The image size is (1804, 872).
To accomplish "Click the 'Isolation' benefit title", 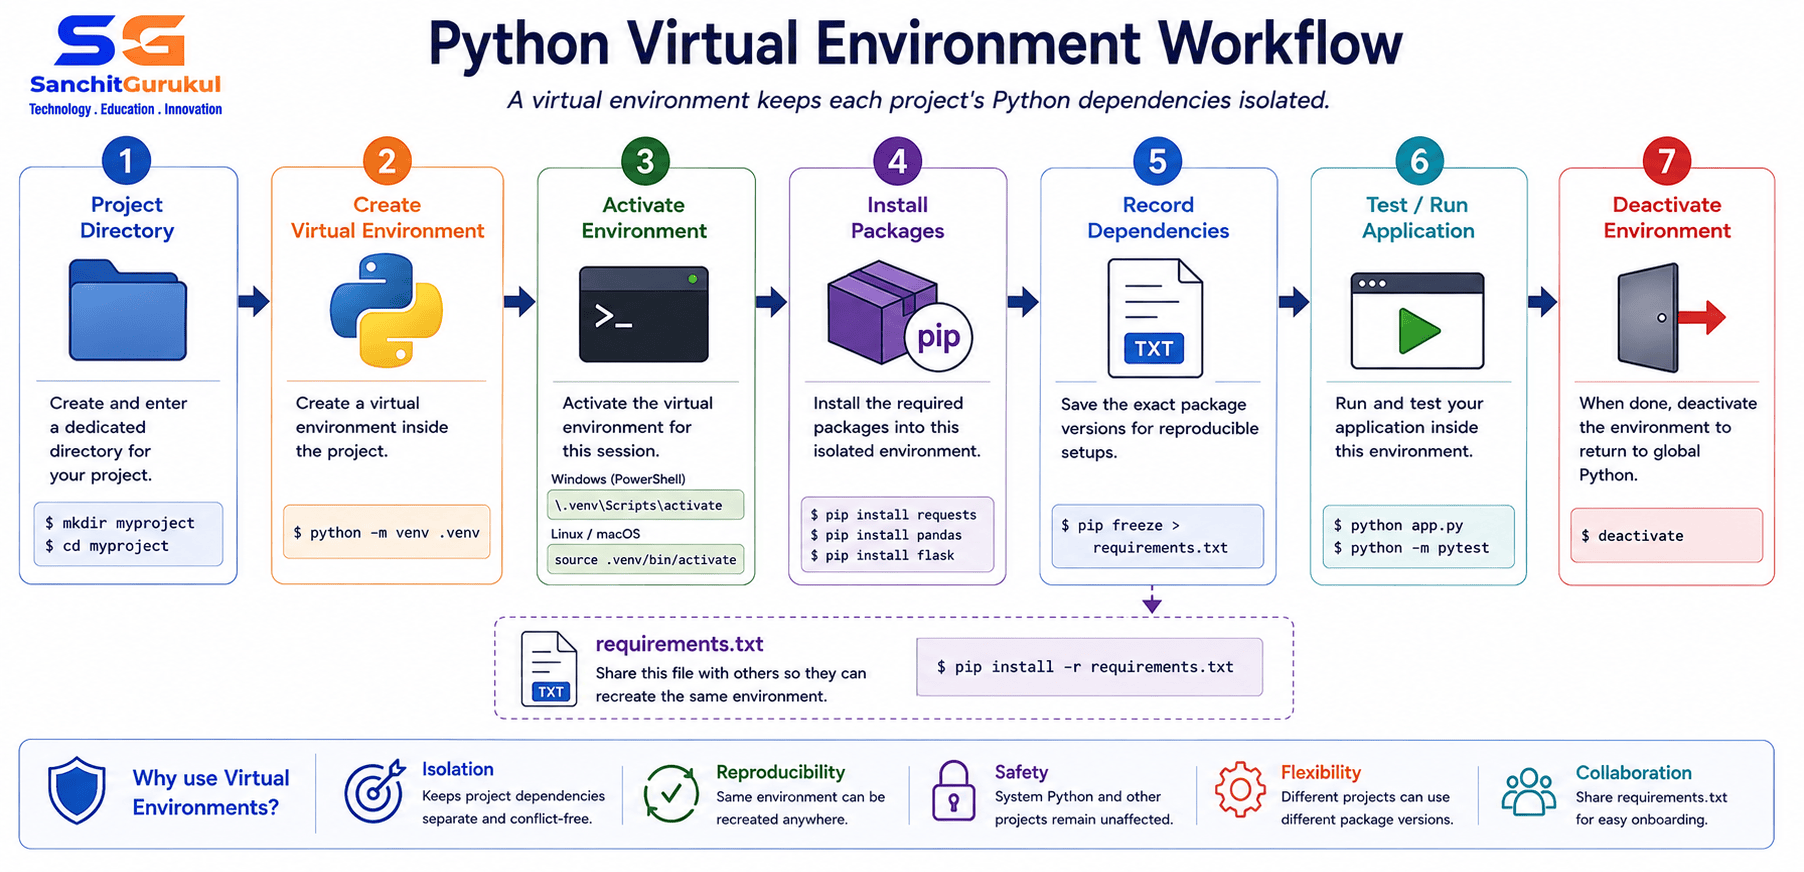I will coord(457,769).
